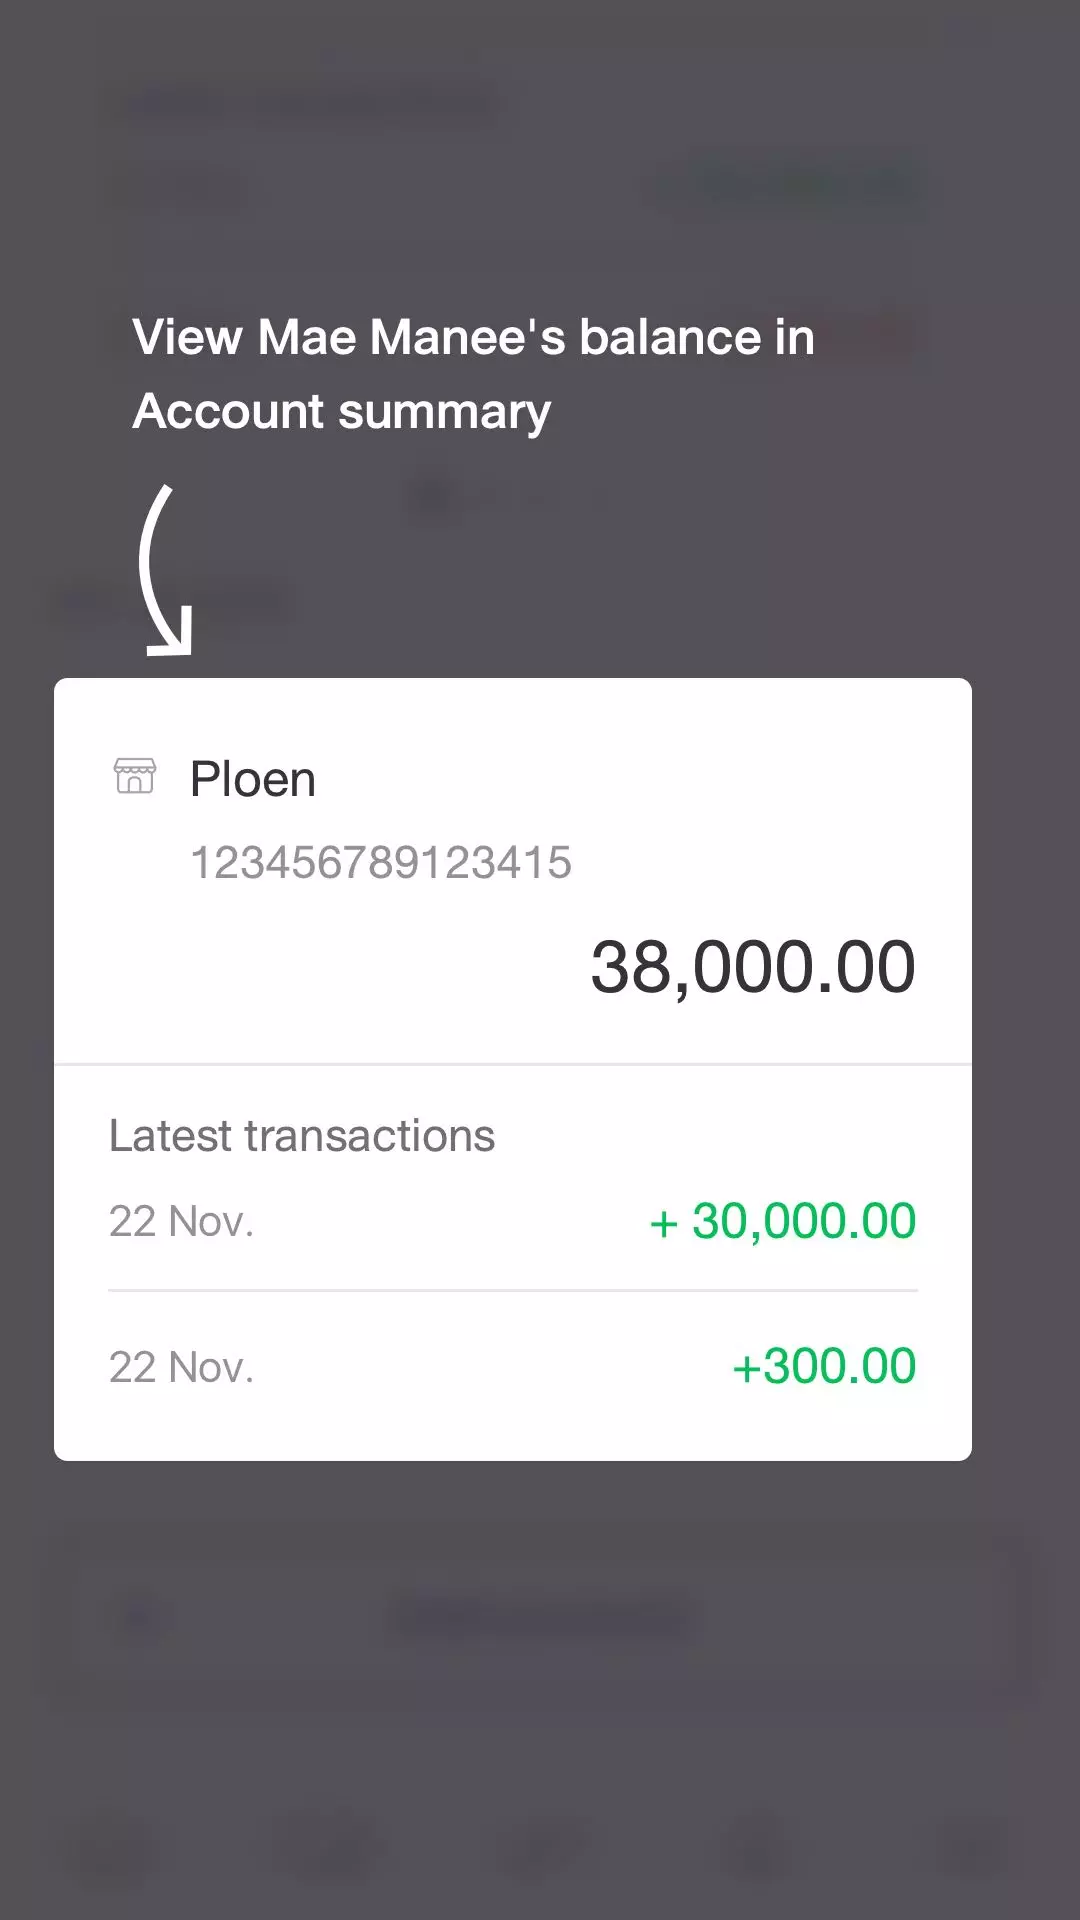Screen dimensions: 1080x1920
Task: Click the Latest transactions heading
Action: click(x=301, y=1136)
